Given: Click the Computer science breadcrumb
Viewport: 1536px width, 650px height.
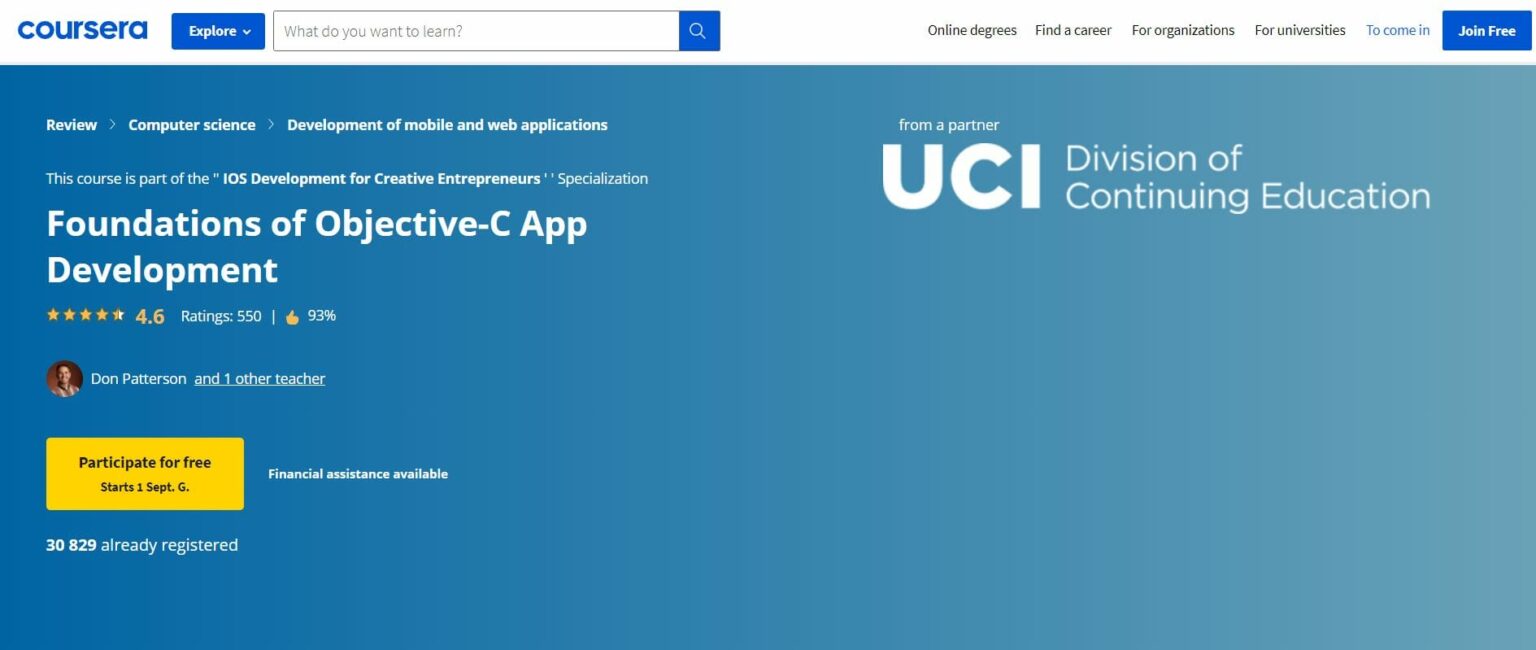Looking at the screenshot, I should click(192, 124).
